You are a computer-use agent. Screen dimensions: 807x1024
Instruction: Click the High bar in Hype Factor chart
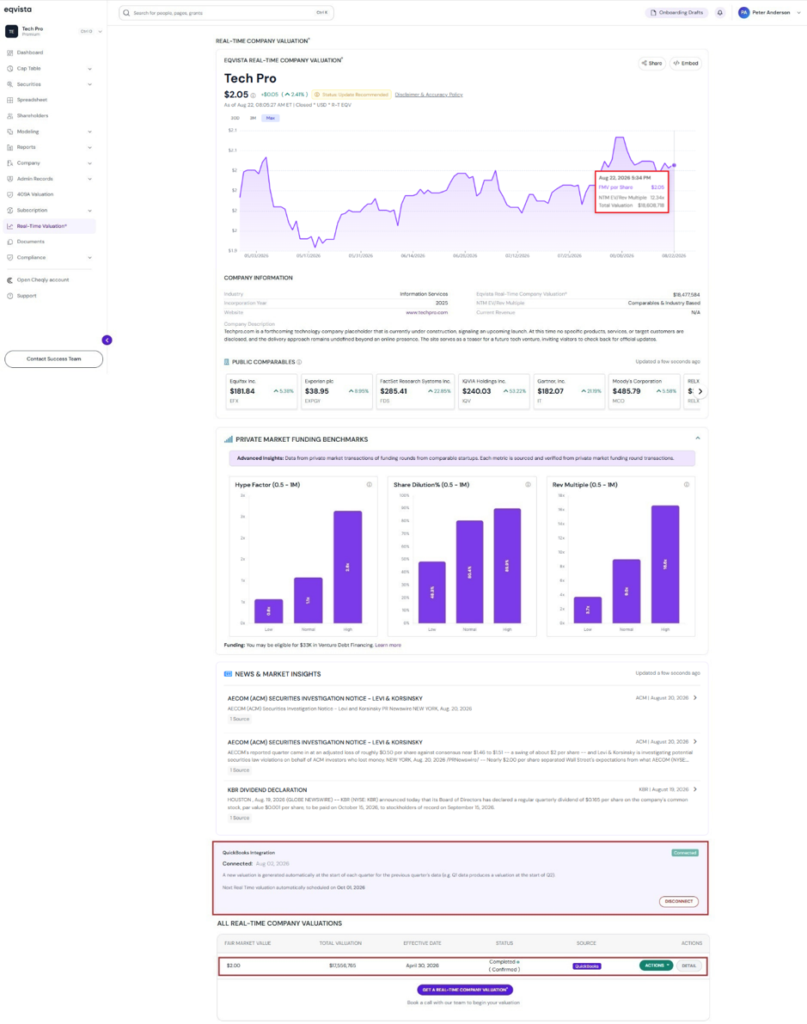[347, 567]
